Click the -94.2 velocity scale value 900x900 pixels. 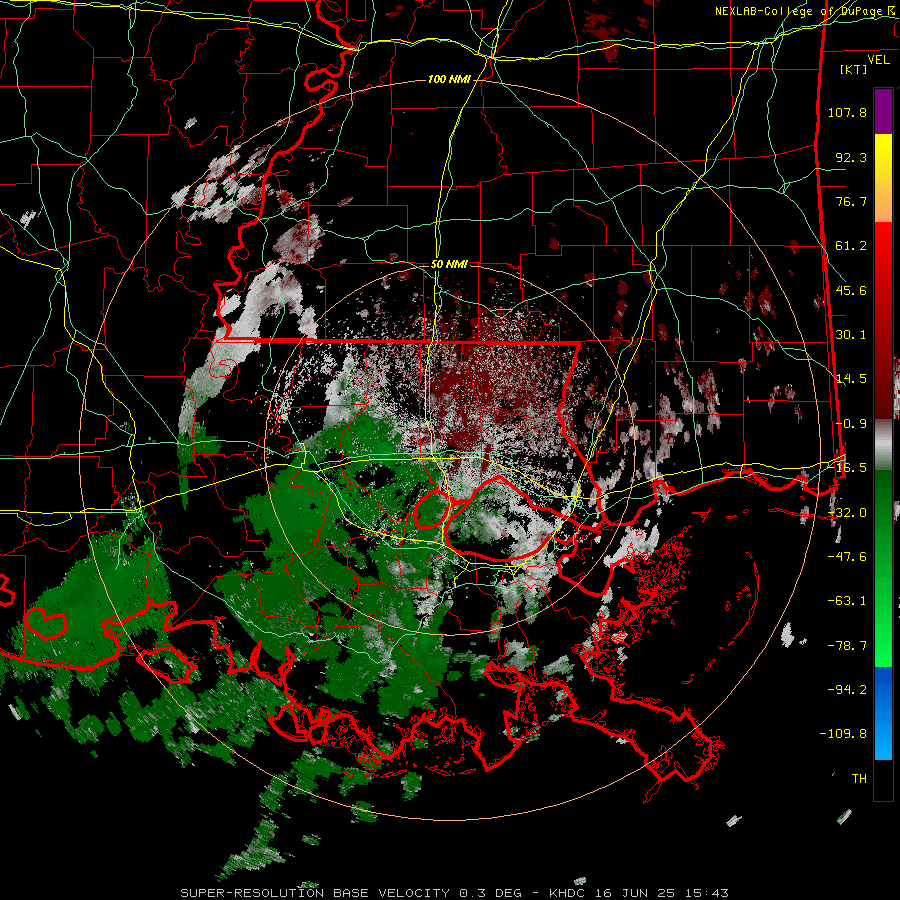pyautogui.click(x=847, y=690)
